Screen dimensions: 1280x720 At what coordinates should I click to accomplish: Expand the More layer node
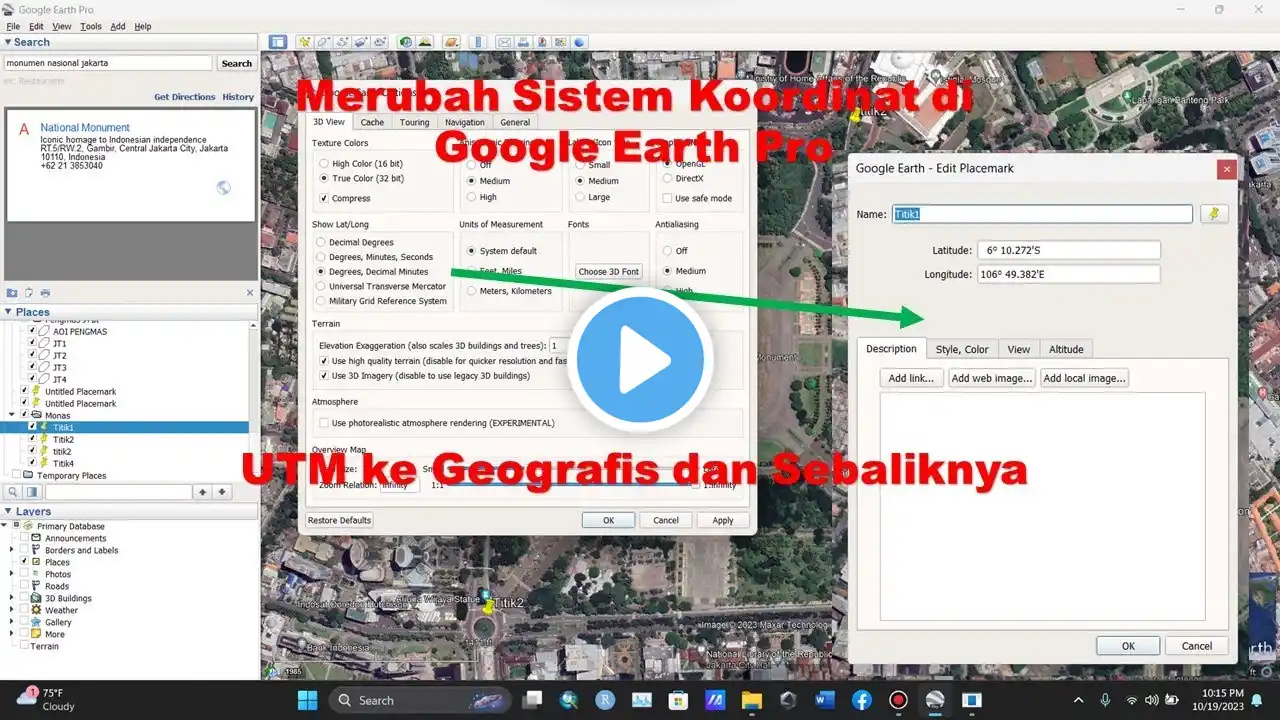(12, 634)
